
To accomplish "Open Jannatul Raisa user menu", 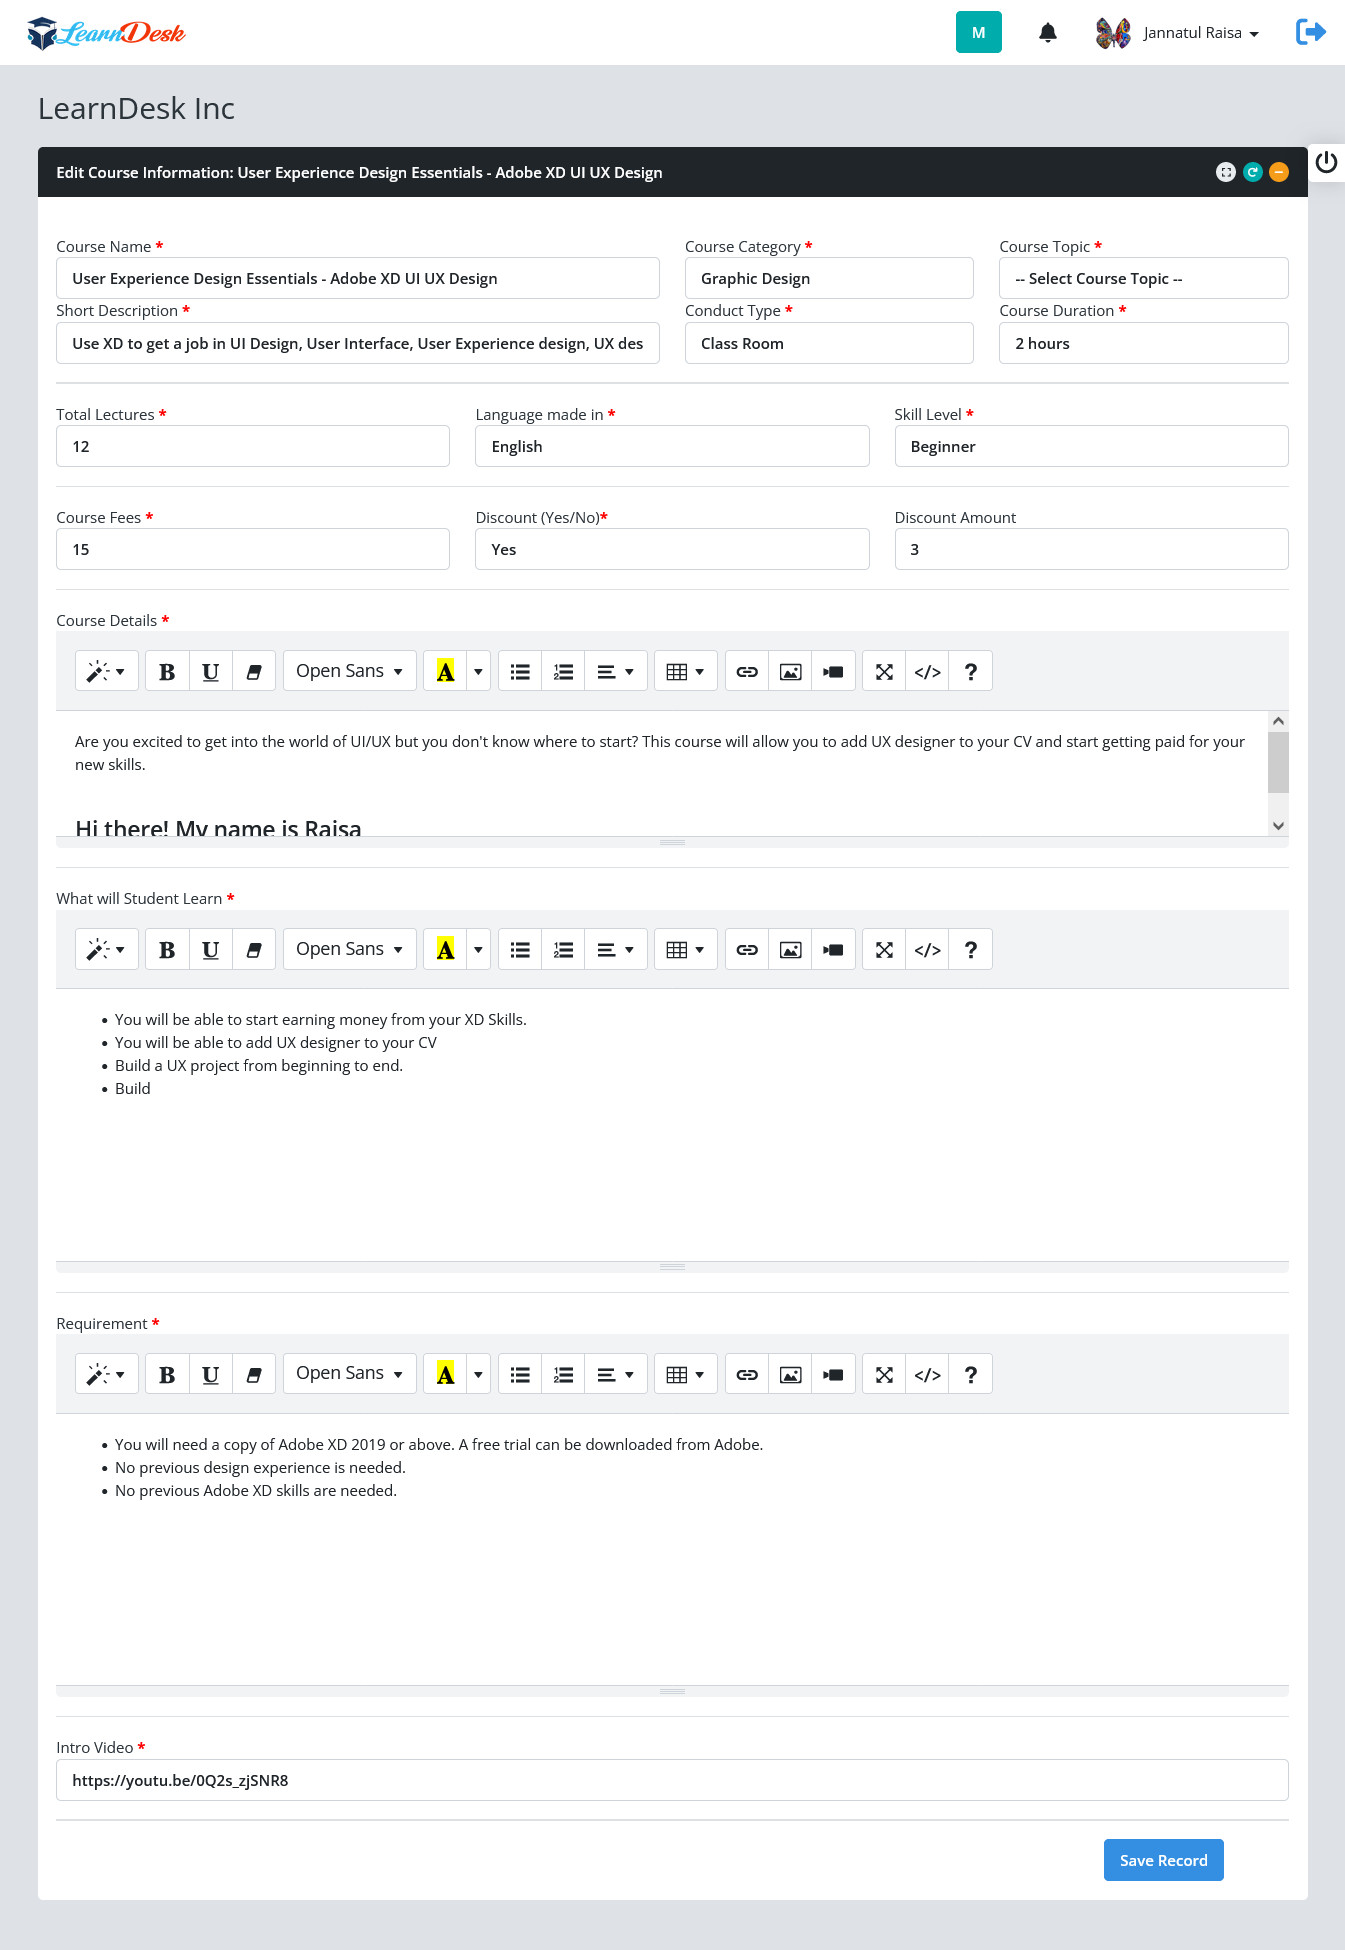I will coord(1178,33).
